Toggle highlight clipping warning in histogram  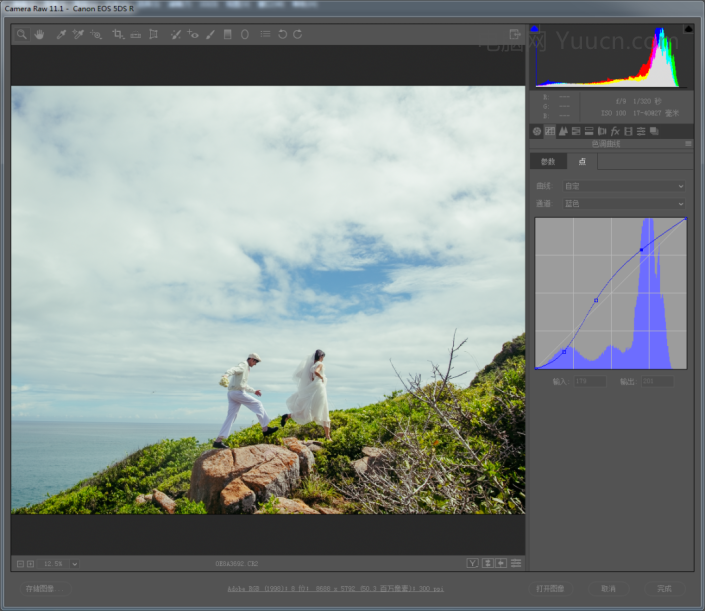(x=688, y=29)
